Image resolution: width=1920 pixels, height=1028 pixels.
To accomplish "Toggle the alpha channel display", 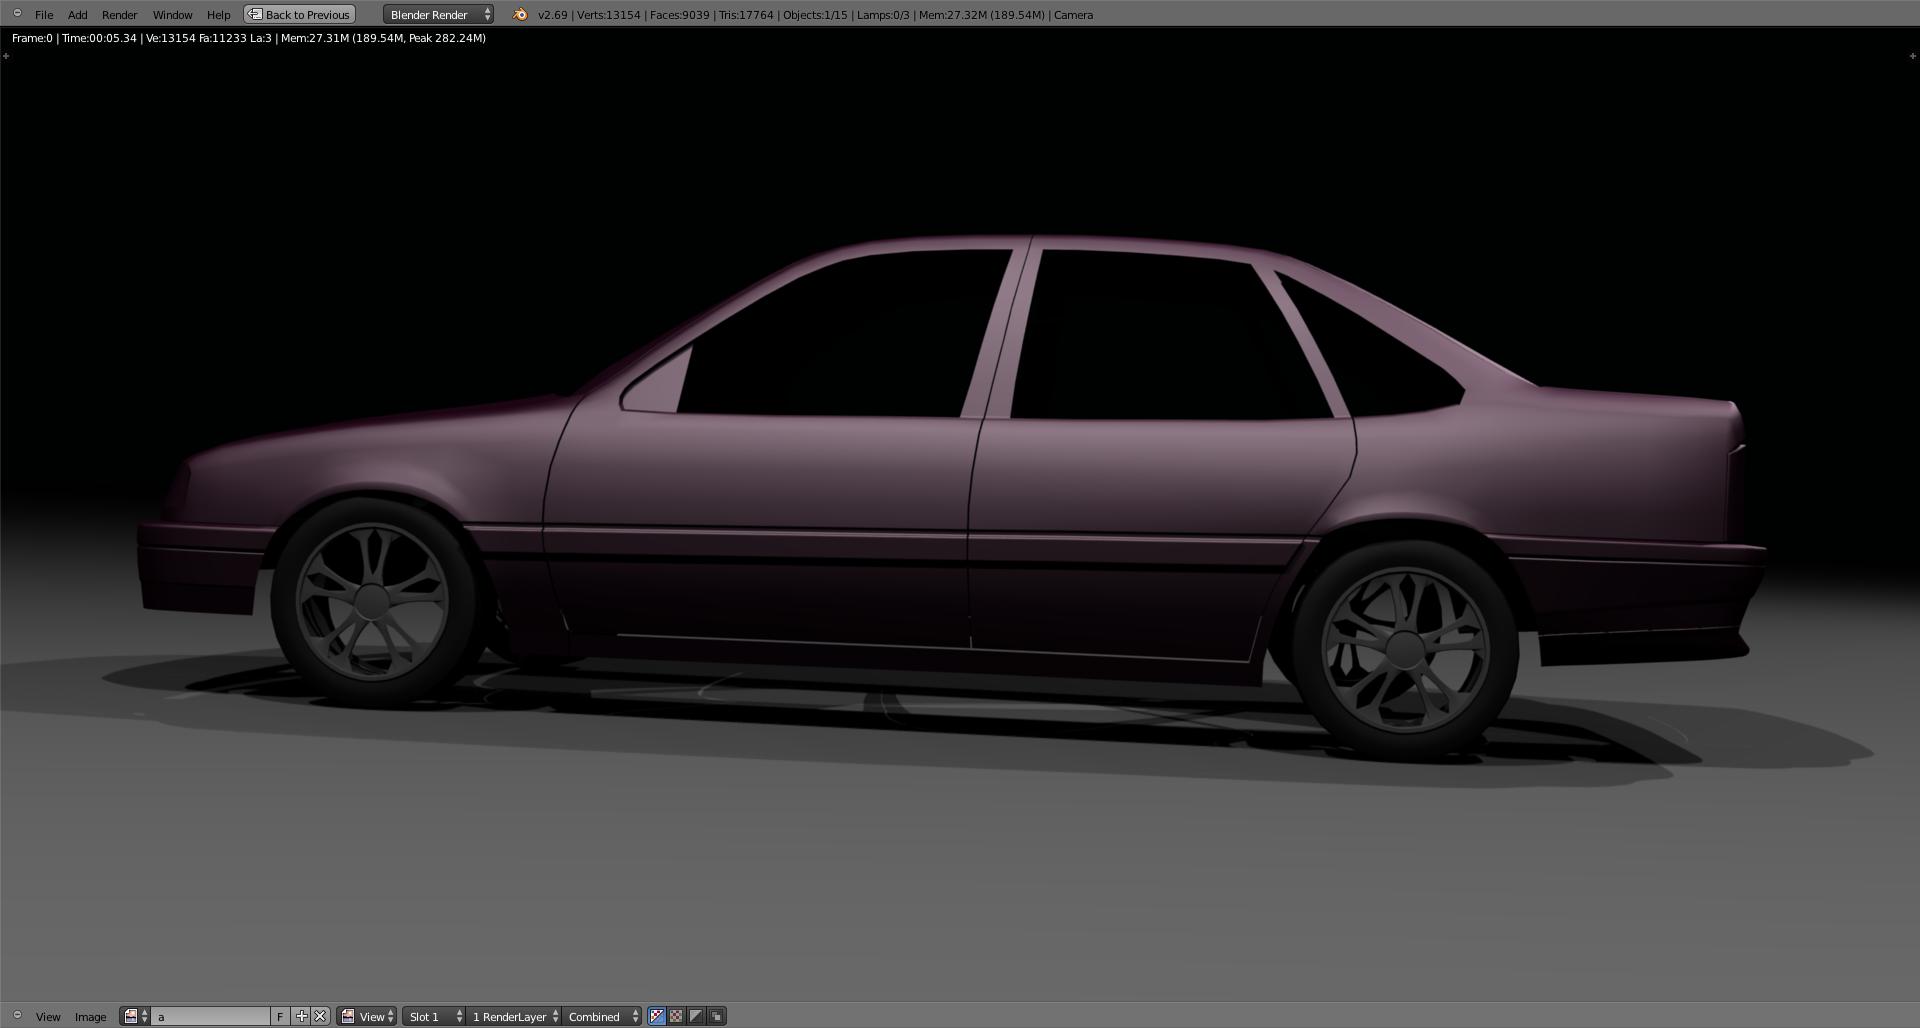I will pos(677,1016).
